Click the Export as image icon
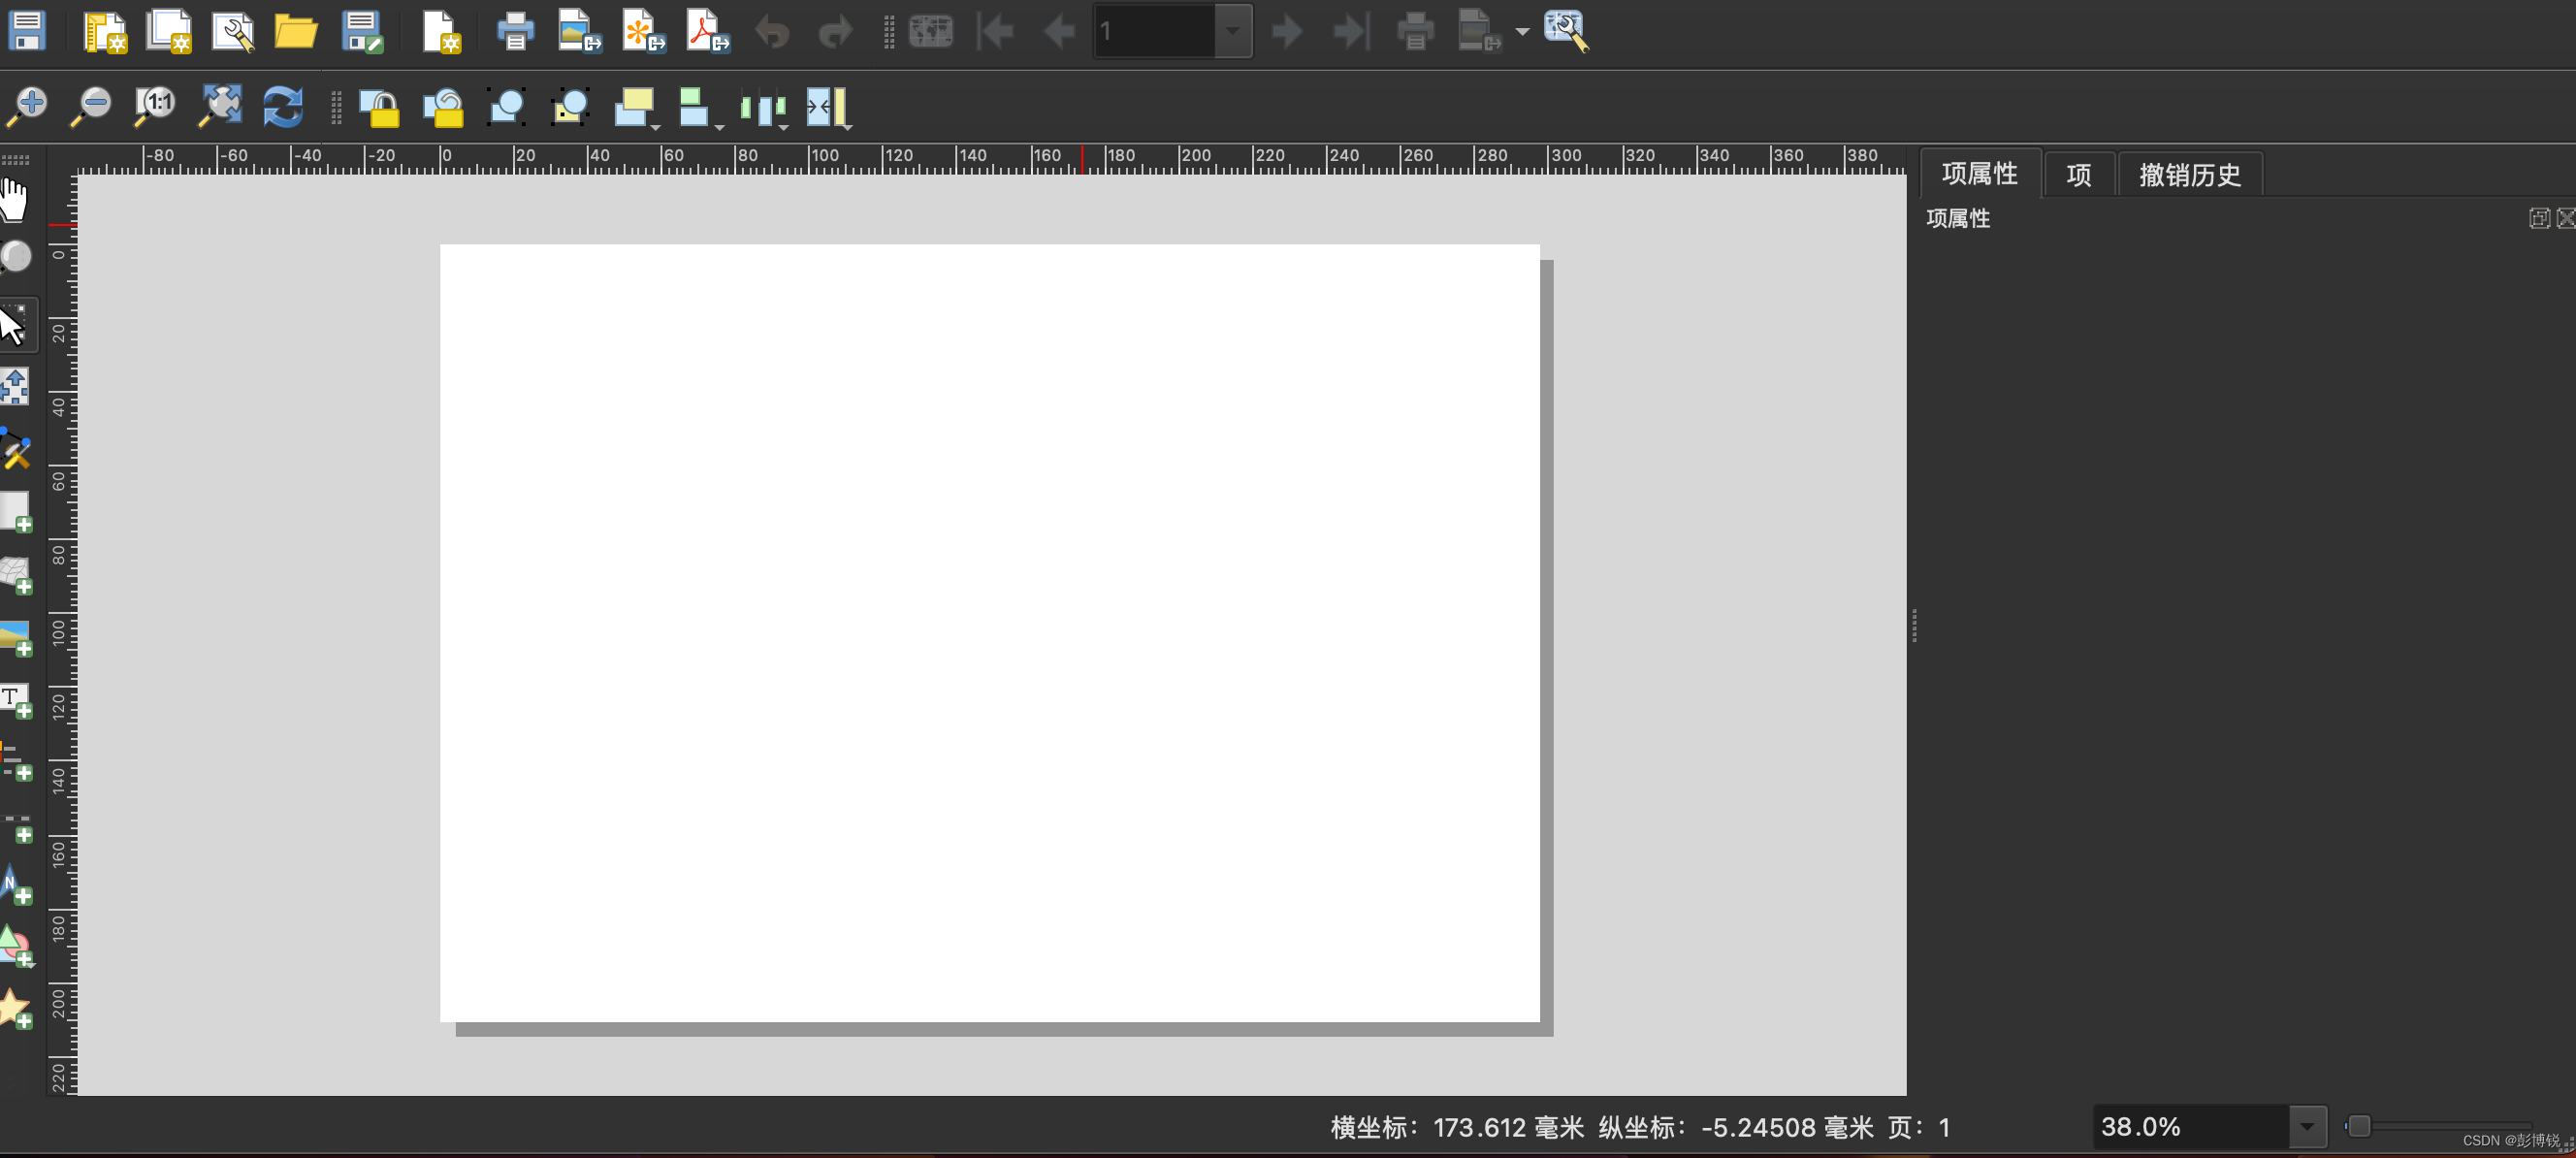The height and width of the screenshot is (1158, 2576). point(578,30)
